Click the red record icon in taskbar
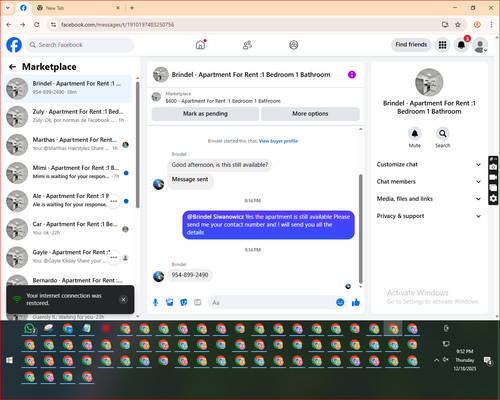 point(106,329)
